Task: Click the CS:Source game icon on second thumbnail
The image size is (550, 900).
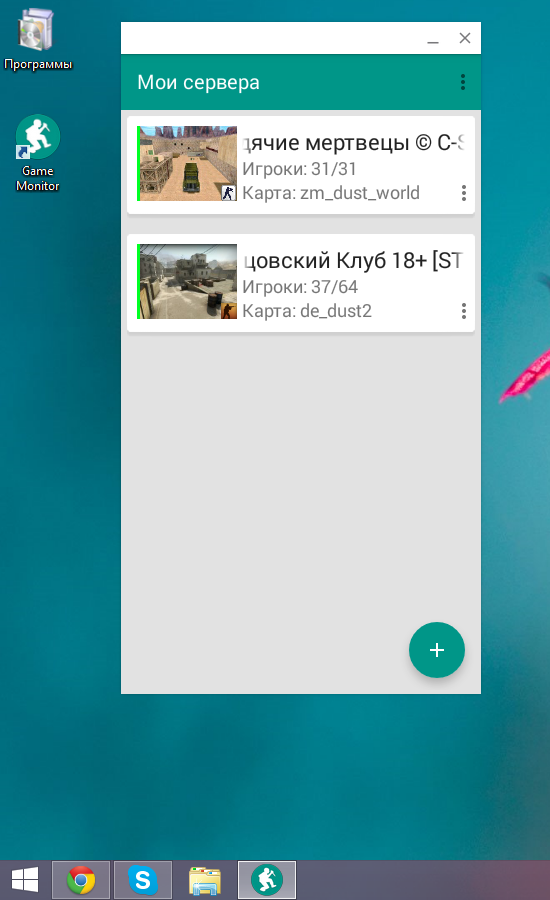Action: pos(229,311)
